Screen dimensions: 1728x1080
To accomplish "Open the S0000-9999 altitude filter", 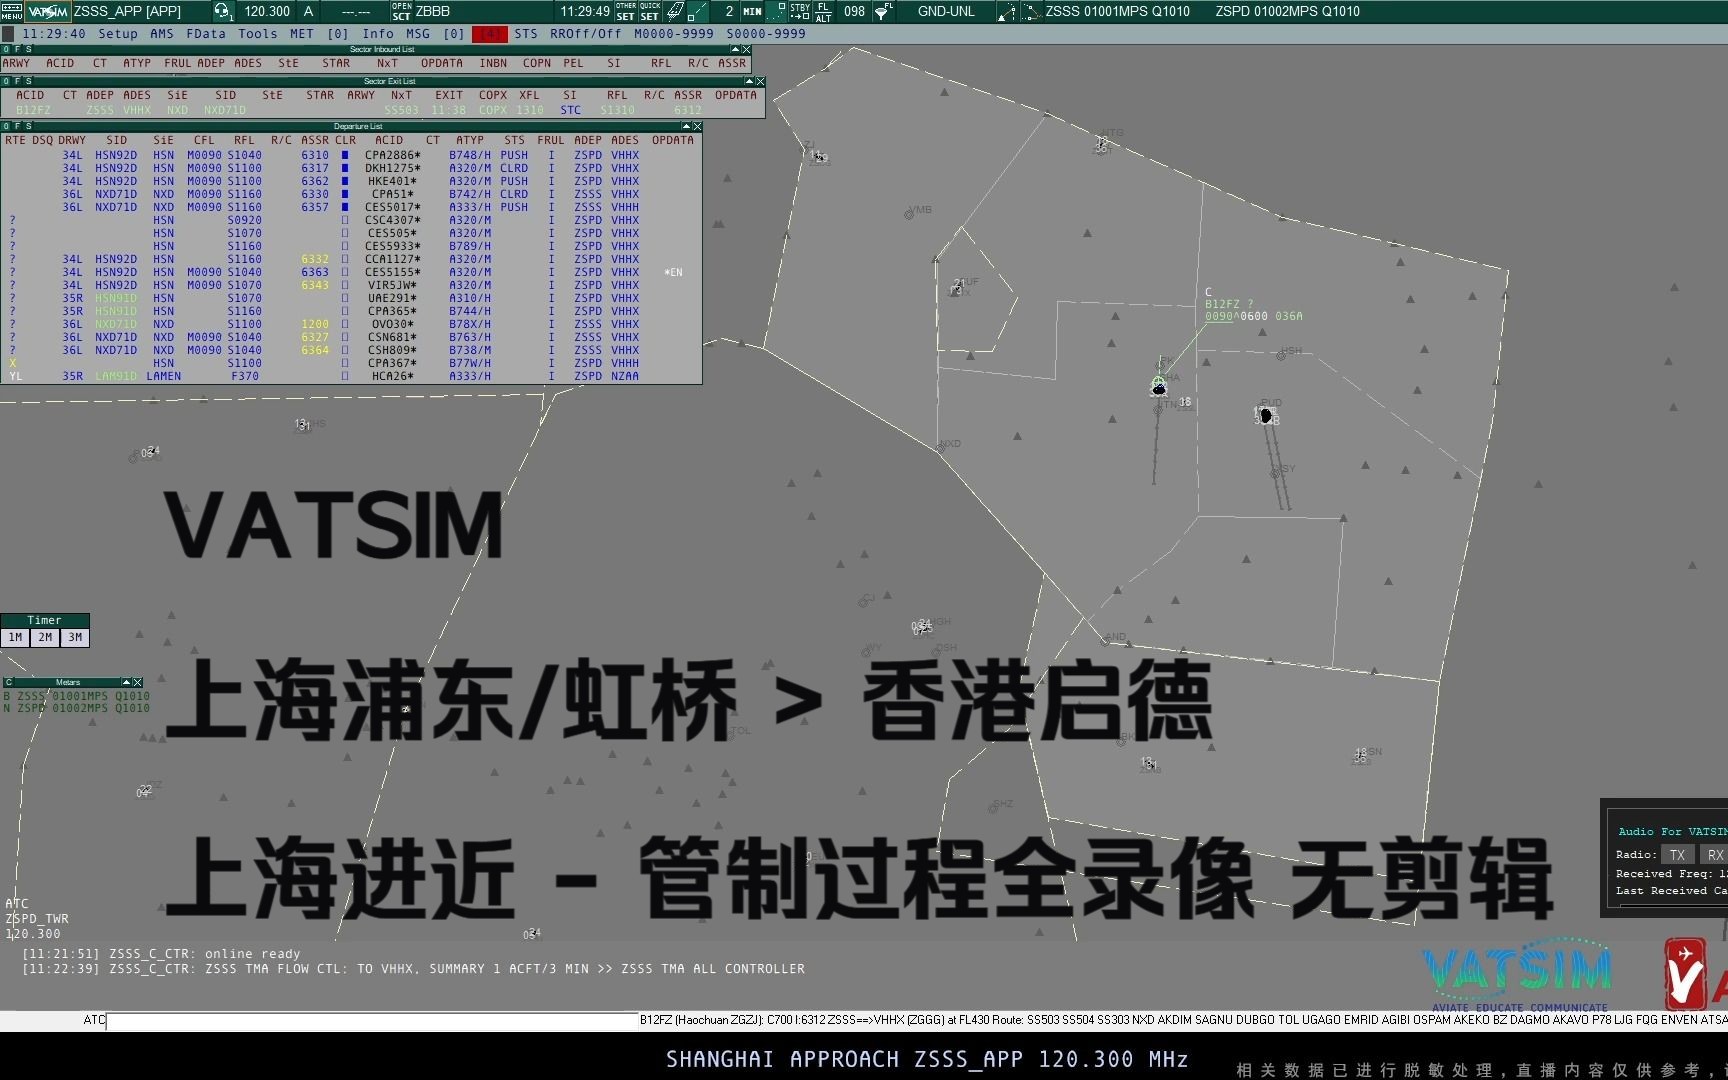I will (766, 34).
